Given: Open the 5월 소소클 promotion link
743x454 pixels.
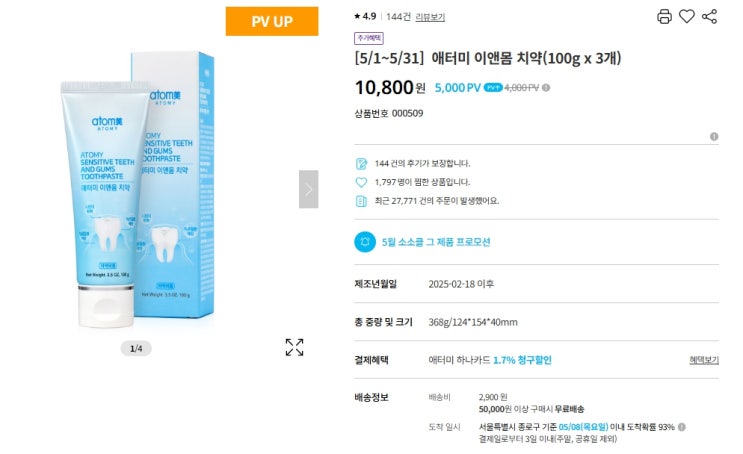Looking at the screenshot, I should pos(436,242).
